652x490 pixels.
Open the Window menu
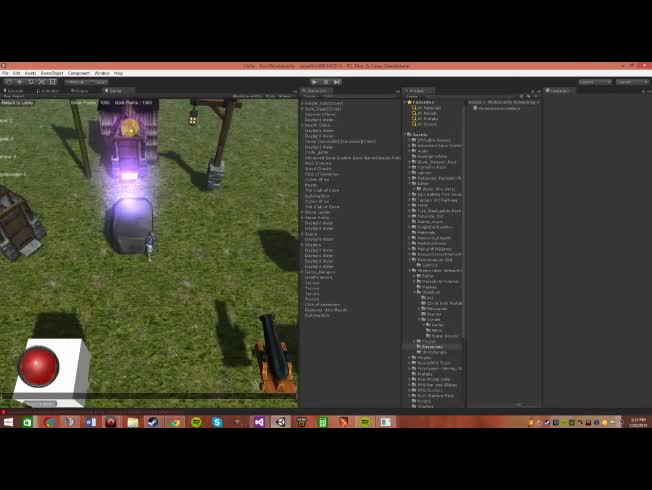[x=102, y=73]
